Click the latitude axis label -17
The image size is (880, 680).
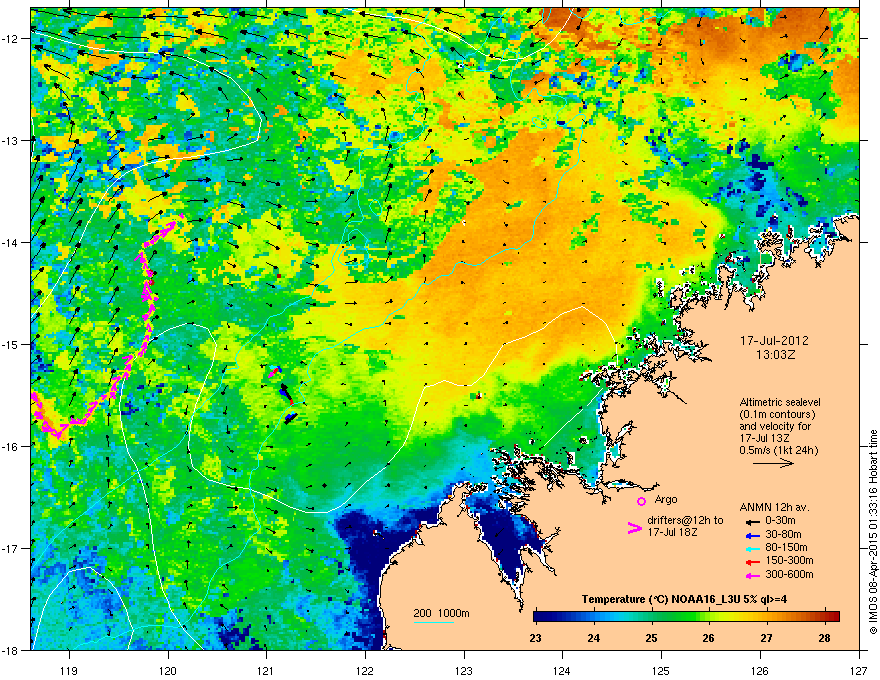11,548
